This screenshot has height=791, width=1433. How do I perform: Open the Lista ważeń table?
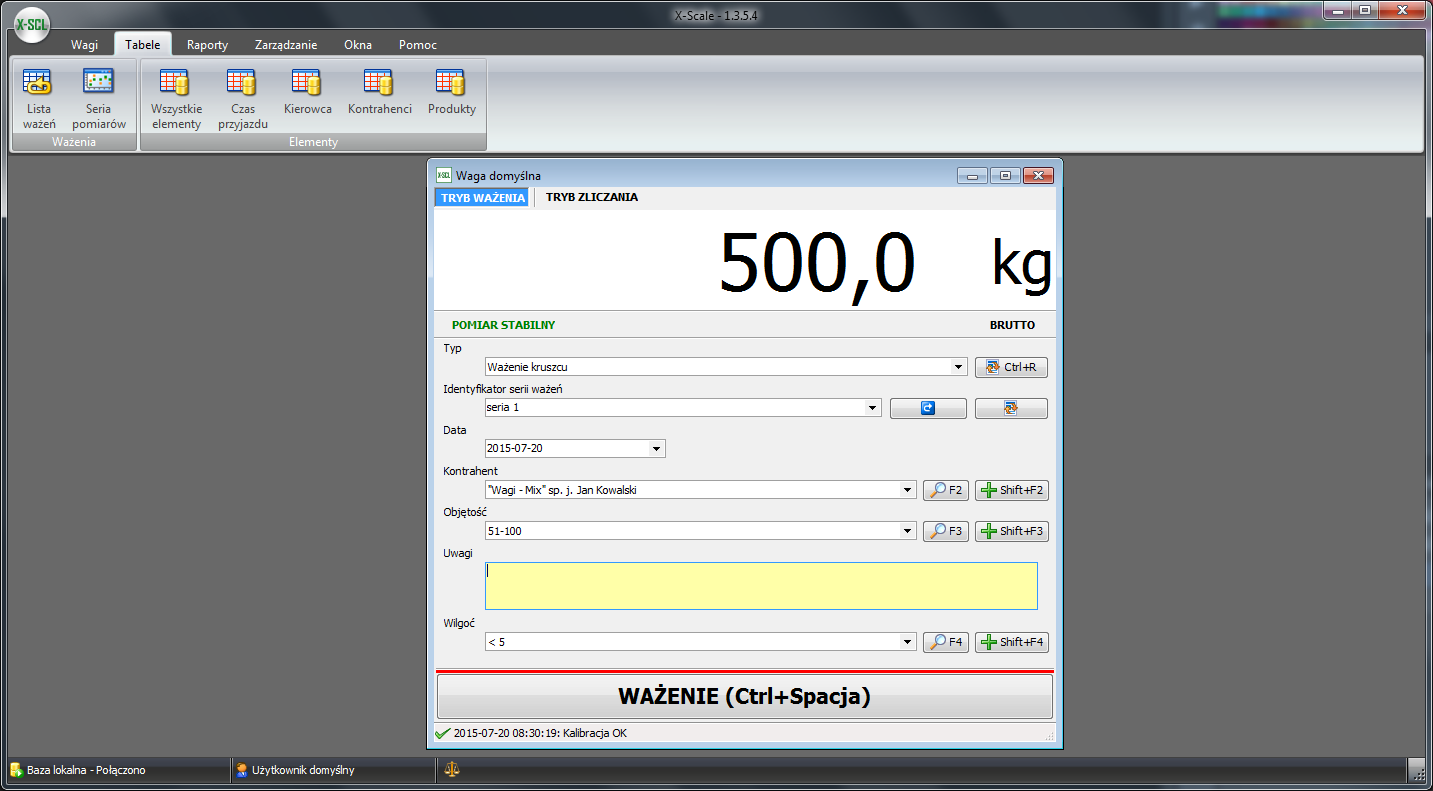[x=39, y=99]
